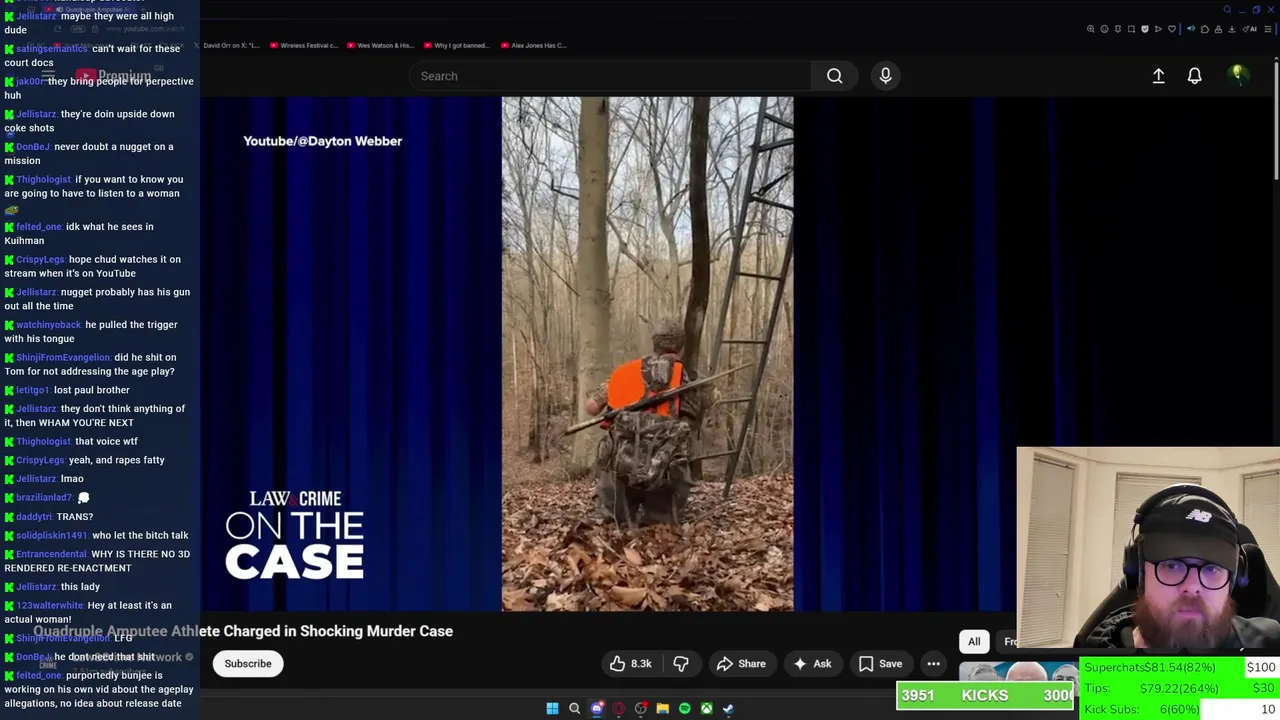Click chat username 'solidpliskin1491'
This screenshot has width=1280, height=720.
click(x=52, y=536)
